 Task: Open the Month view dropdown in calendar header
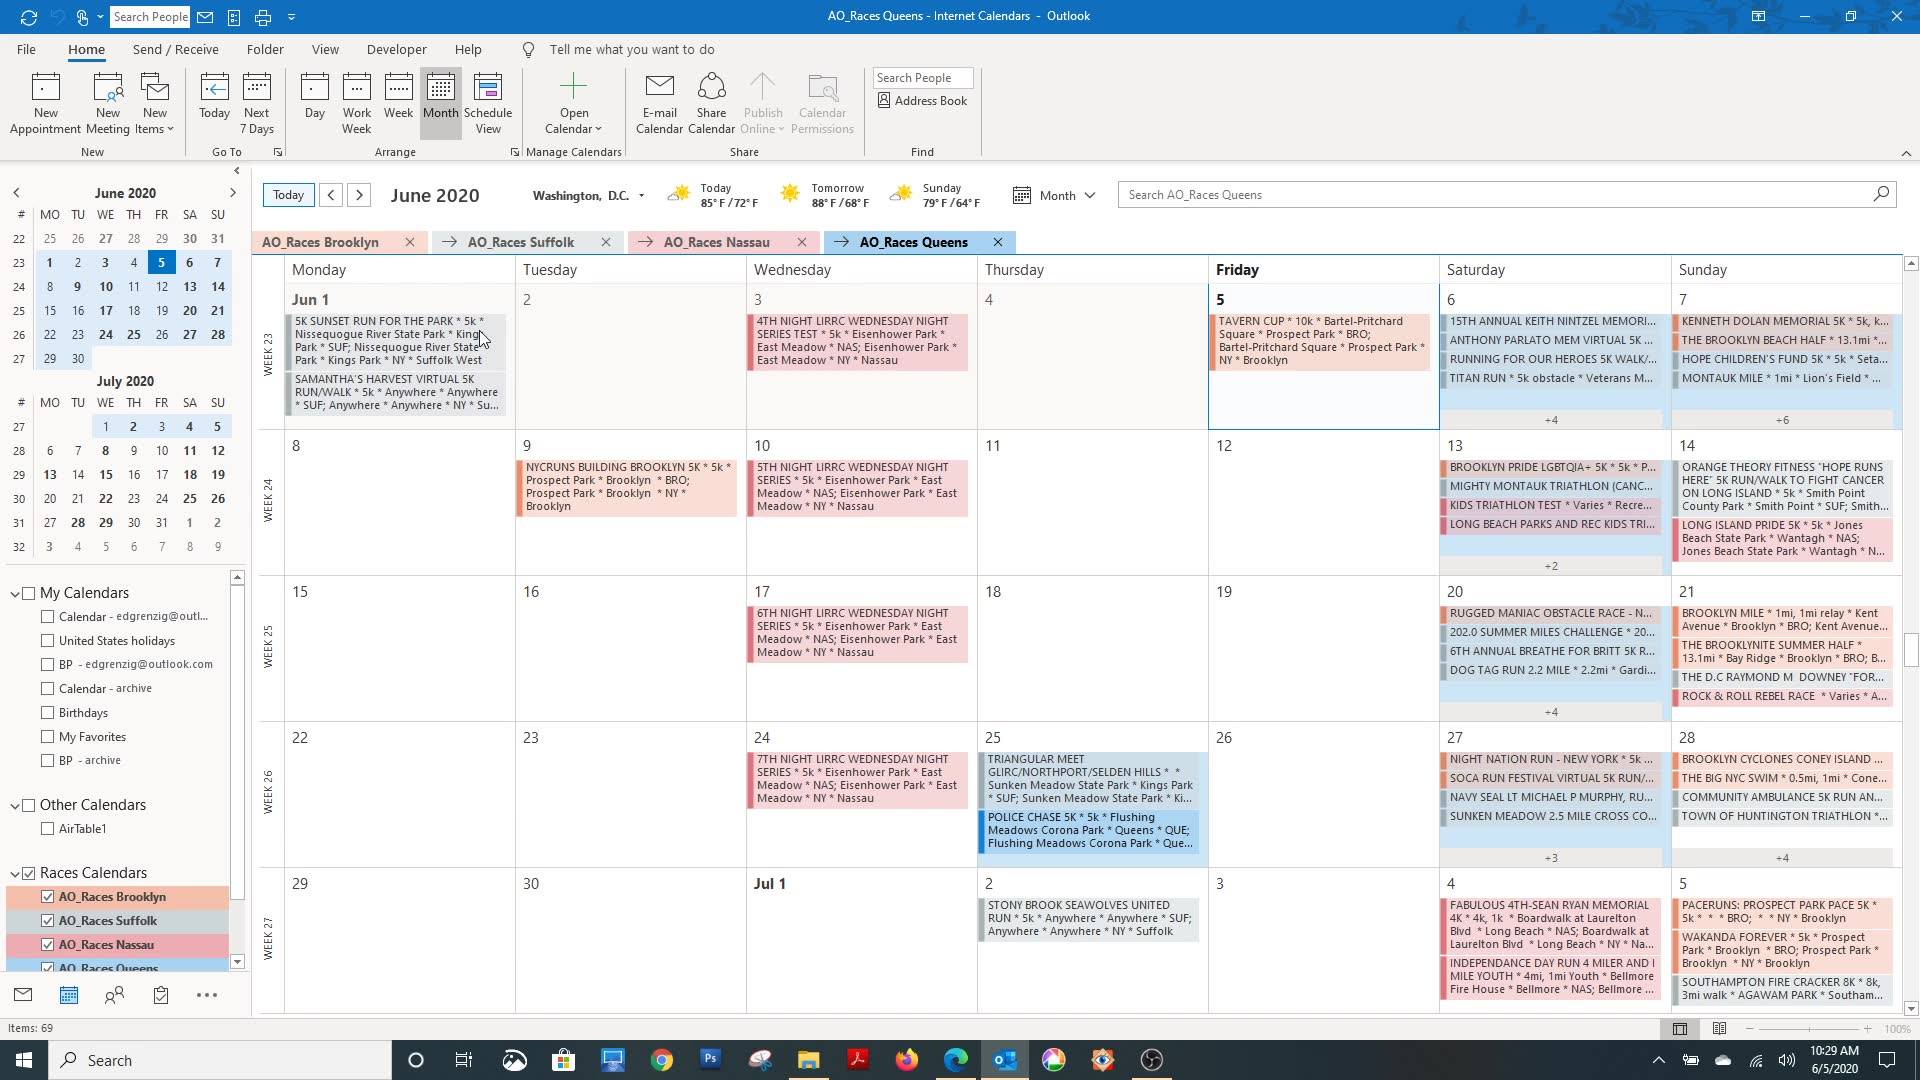pos(1054,196)
